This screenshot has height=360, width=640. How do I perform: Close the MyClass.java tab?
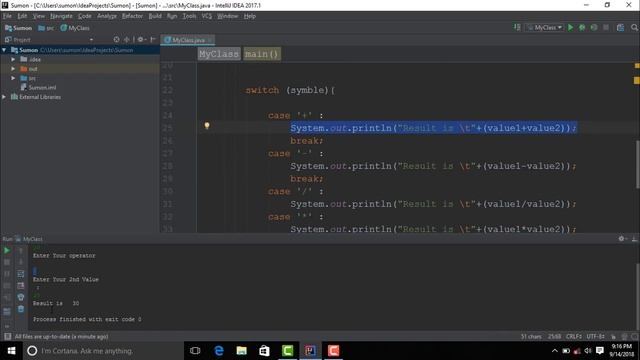(210, 40)
